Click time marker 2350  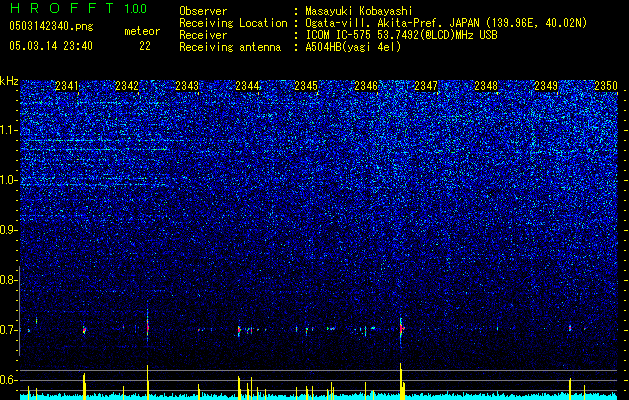606,86
